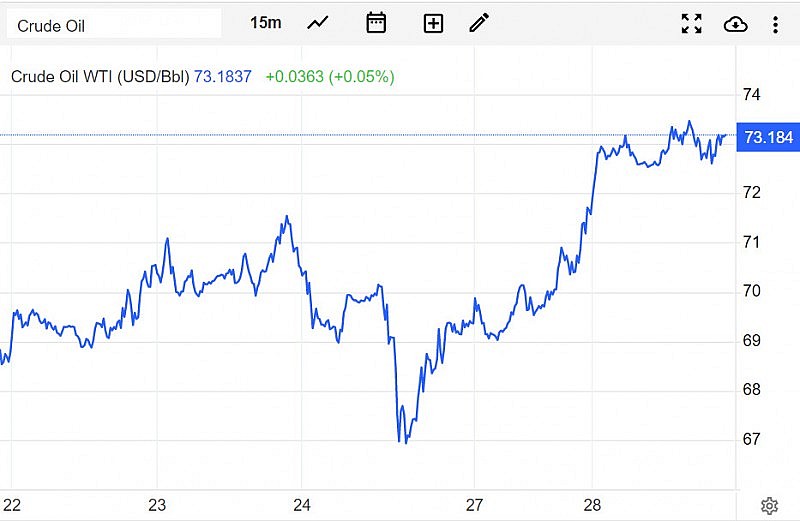The height and width of the screenshot is (521, 800).
Task: Click the 22 date label on the time axis
Action: [x=12, y=504]
